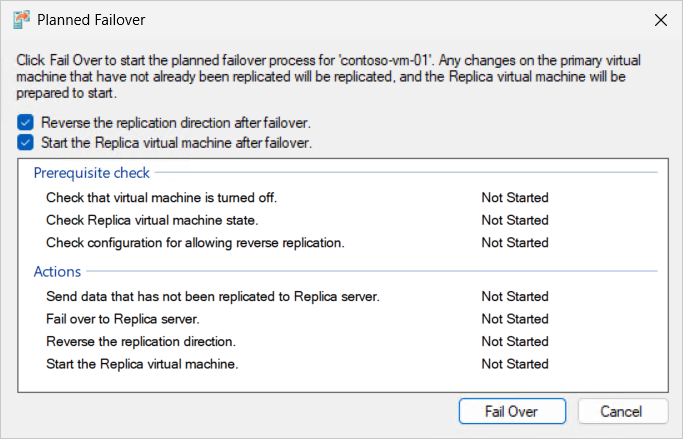
Task: Uncheck Start the Replica virtual machine after failover
Action: click(25, 142)
